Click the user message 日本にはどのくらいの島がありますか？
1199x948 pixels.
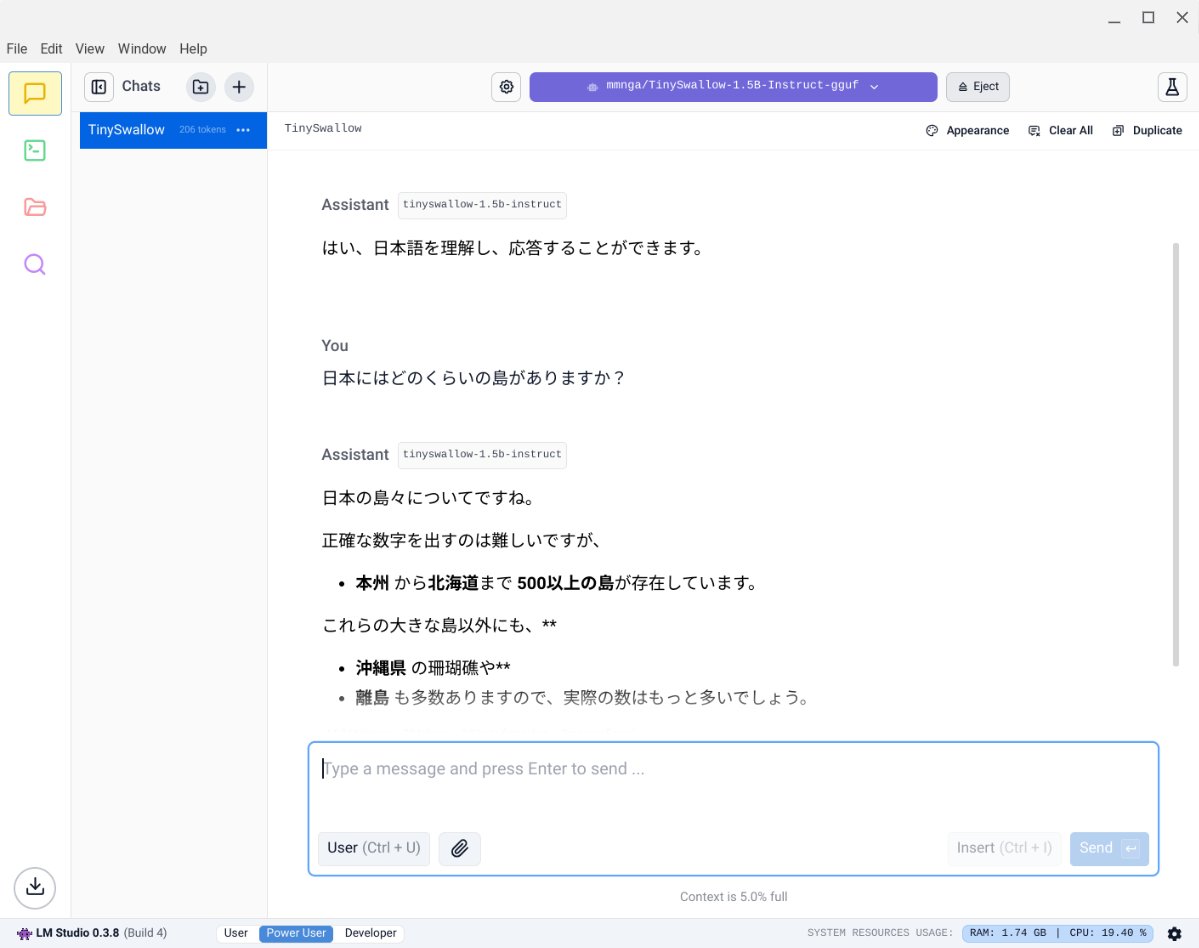click(473, 378)
